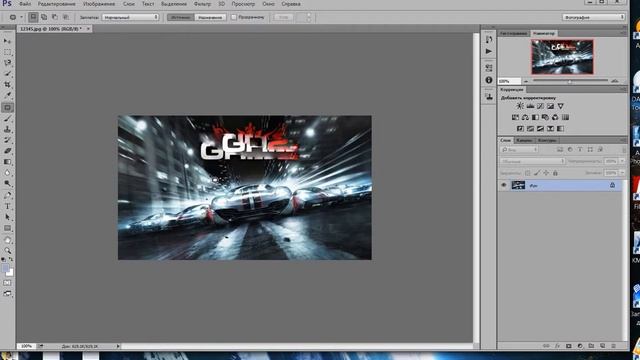Select the Eraser tool
The image size is (640, 360).
[7, 151]
